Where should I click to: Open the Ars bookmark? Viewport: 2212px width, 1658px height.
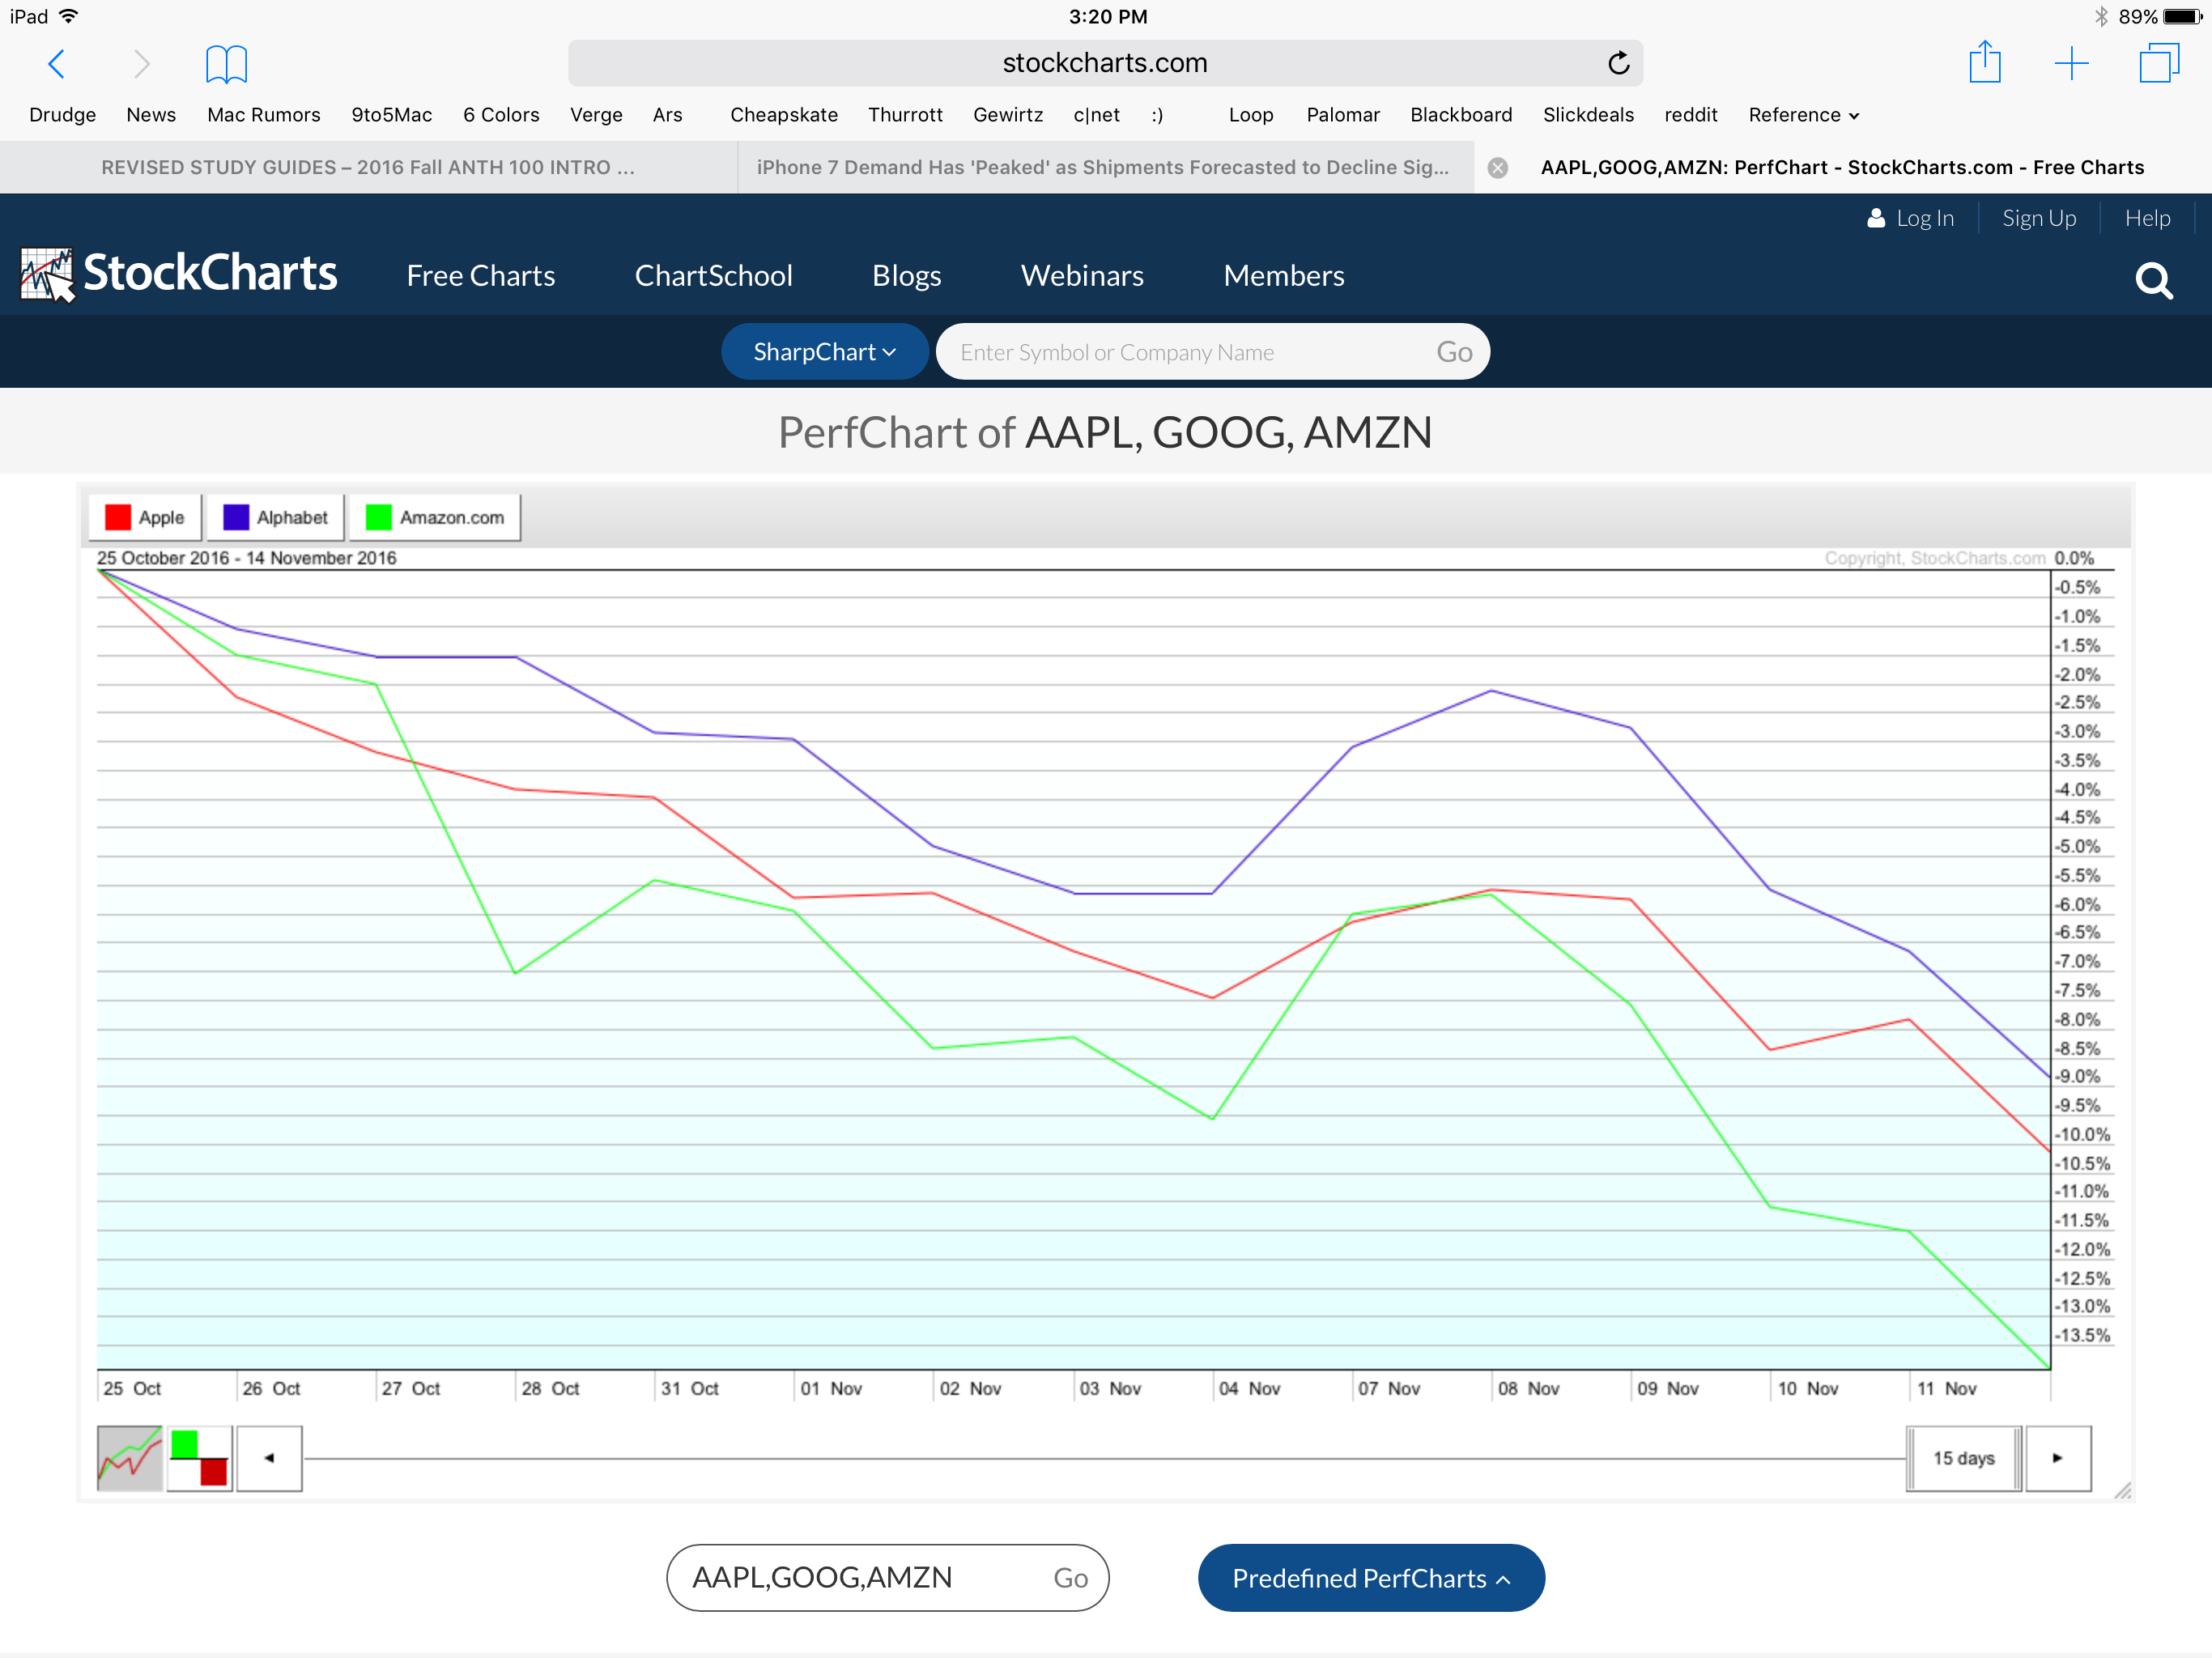(x=668, y=115)
